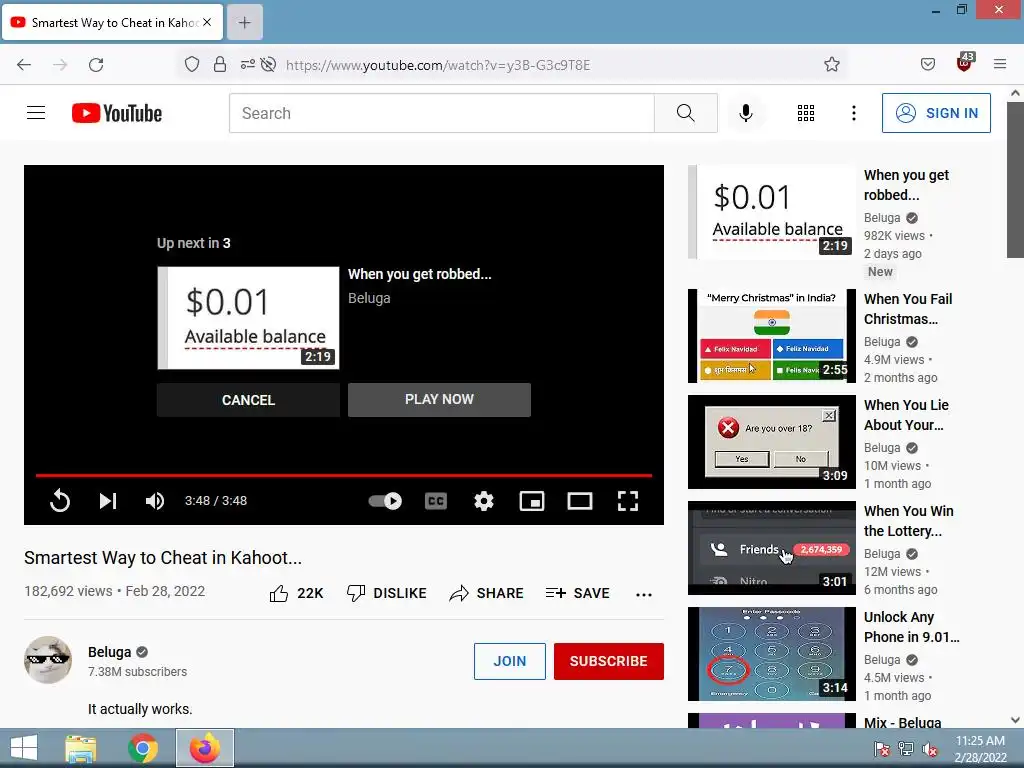Skip to the next video

108,501
